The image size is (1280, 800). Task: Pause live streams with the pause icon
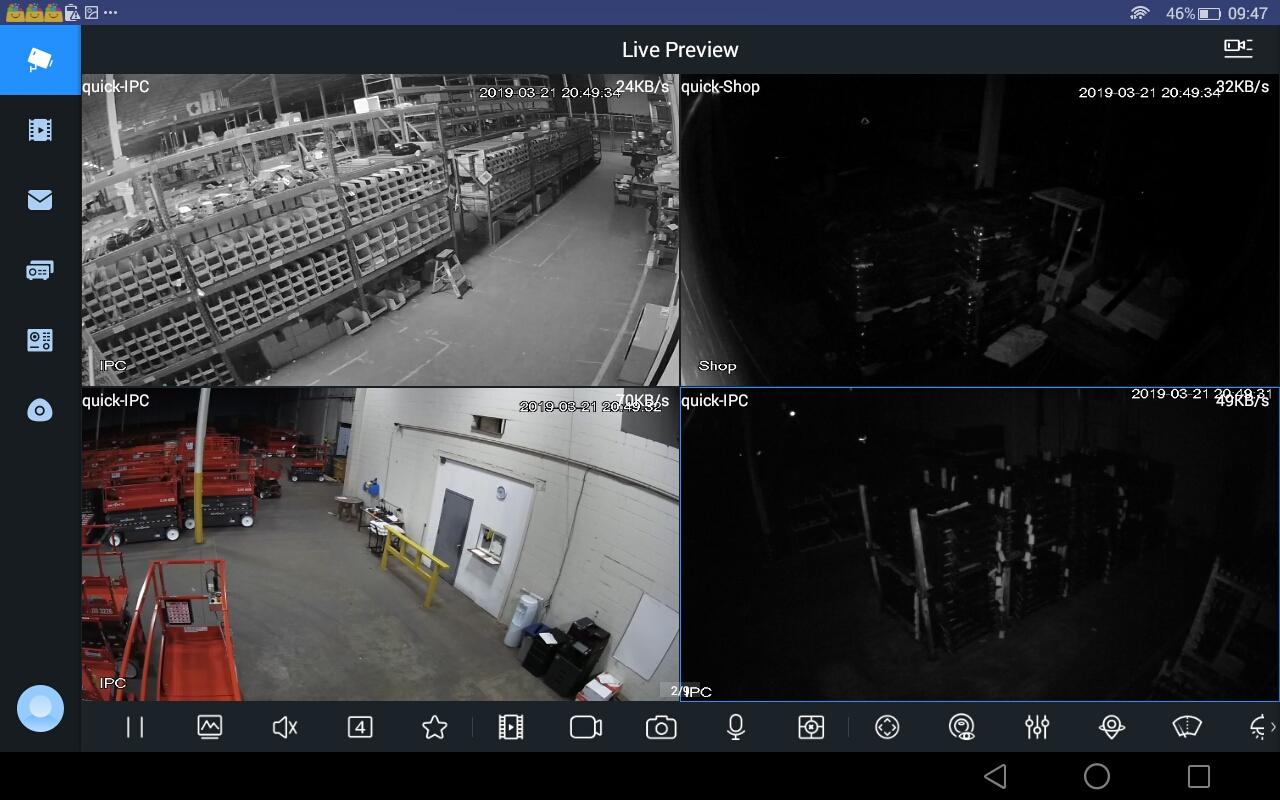[134, 727]
